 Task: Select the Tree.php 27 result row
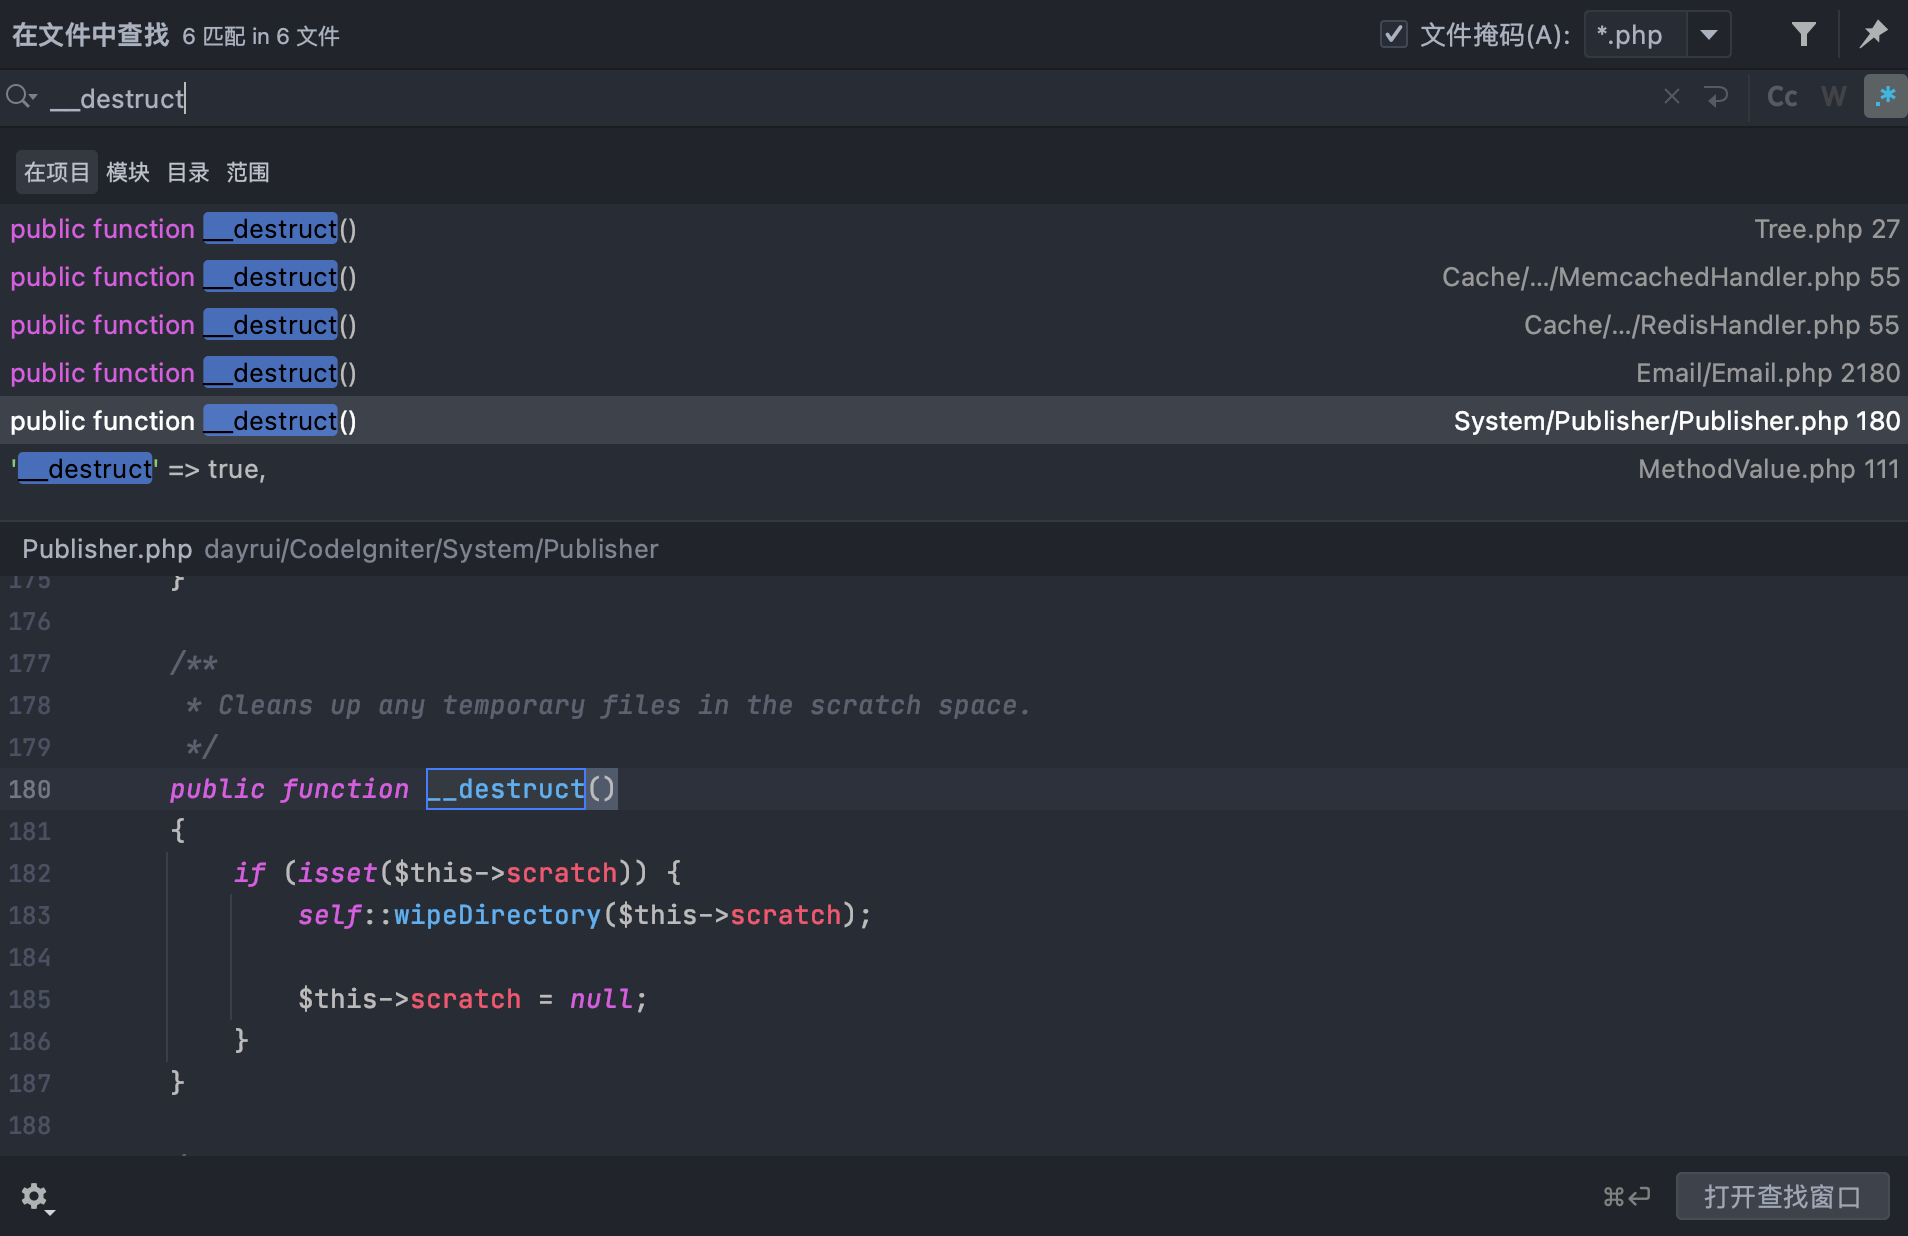(x=954, y=229)
